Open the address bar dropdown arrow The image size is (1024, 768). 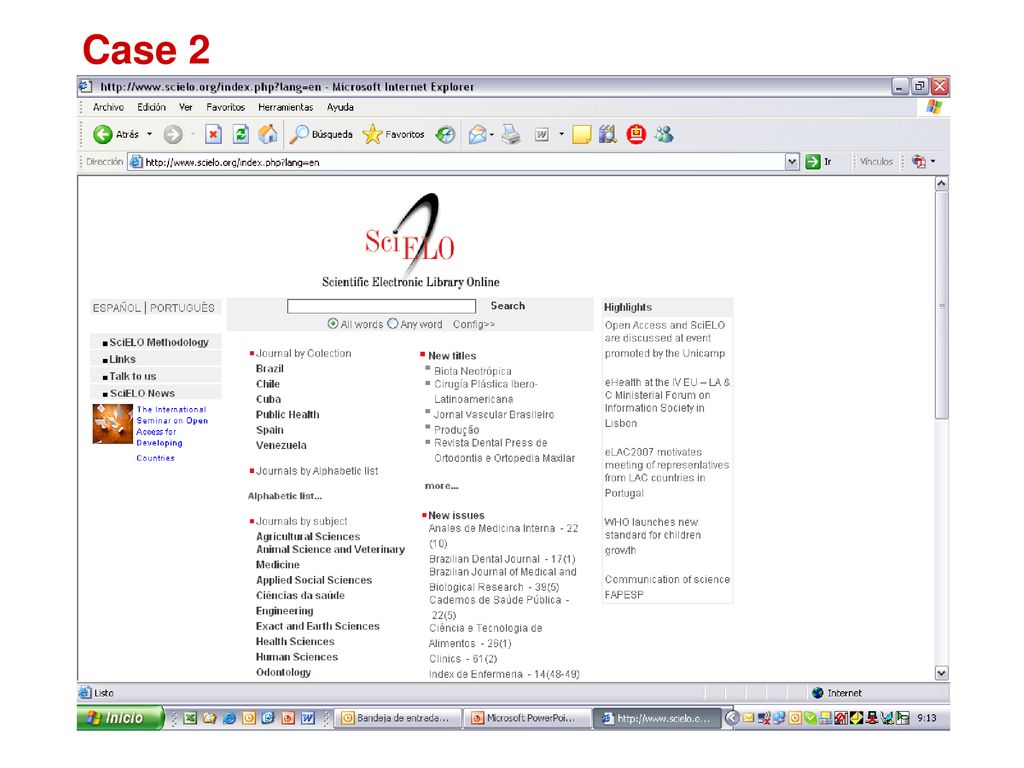click(x=792, y=162)
